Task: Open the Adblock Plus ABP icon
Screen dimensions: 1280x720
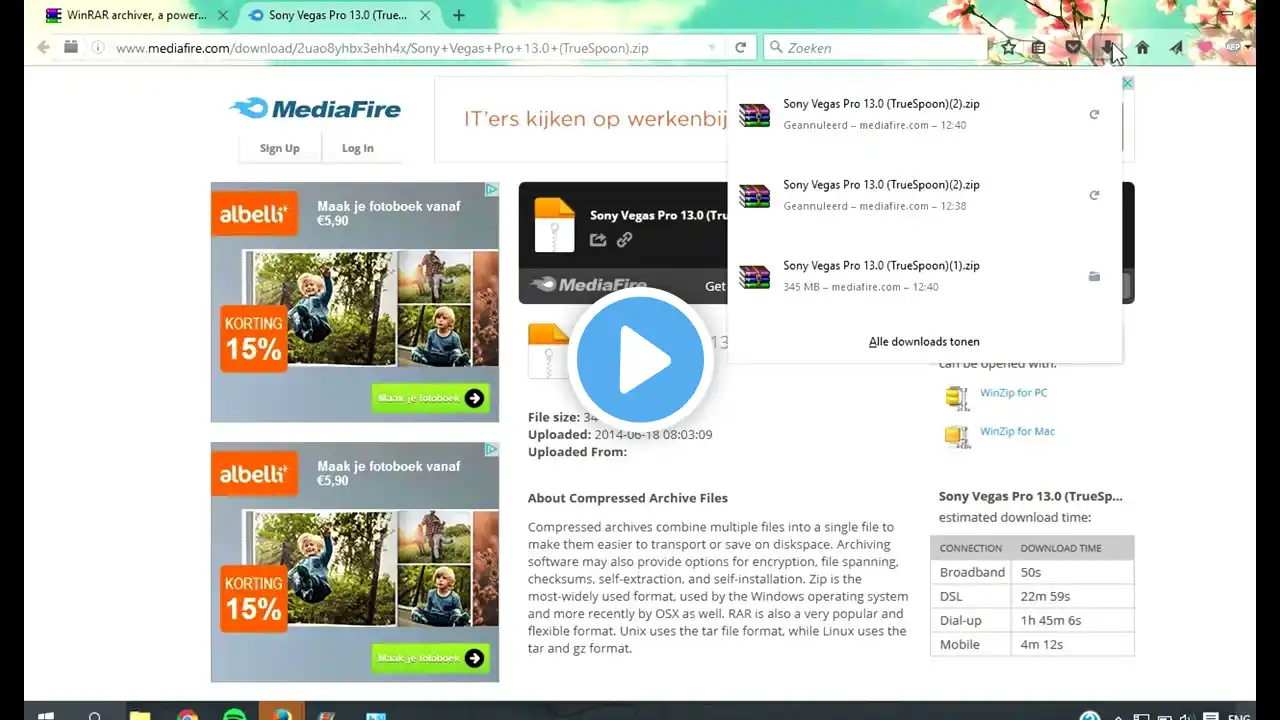Action: (x=1233, y=47)
